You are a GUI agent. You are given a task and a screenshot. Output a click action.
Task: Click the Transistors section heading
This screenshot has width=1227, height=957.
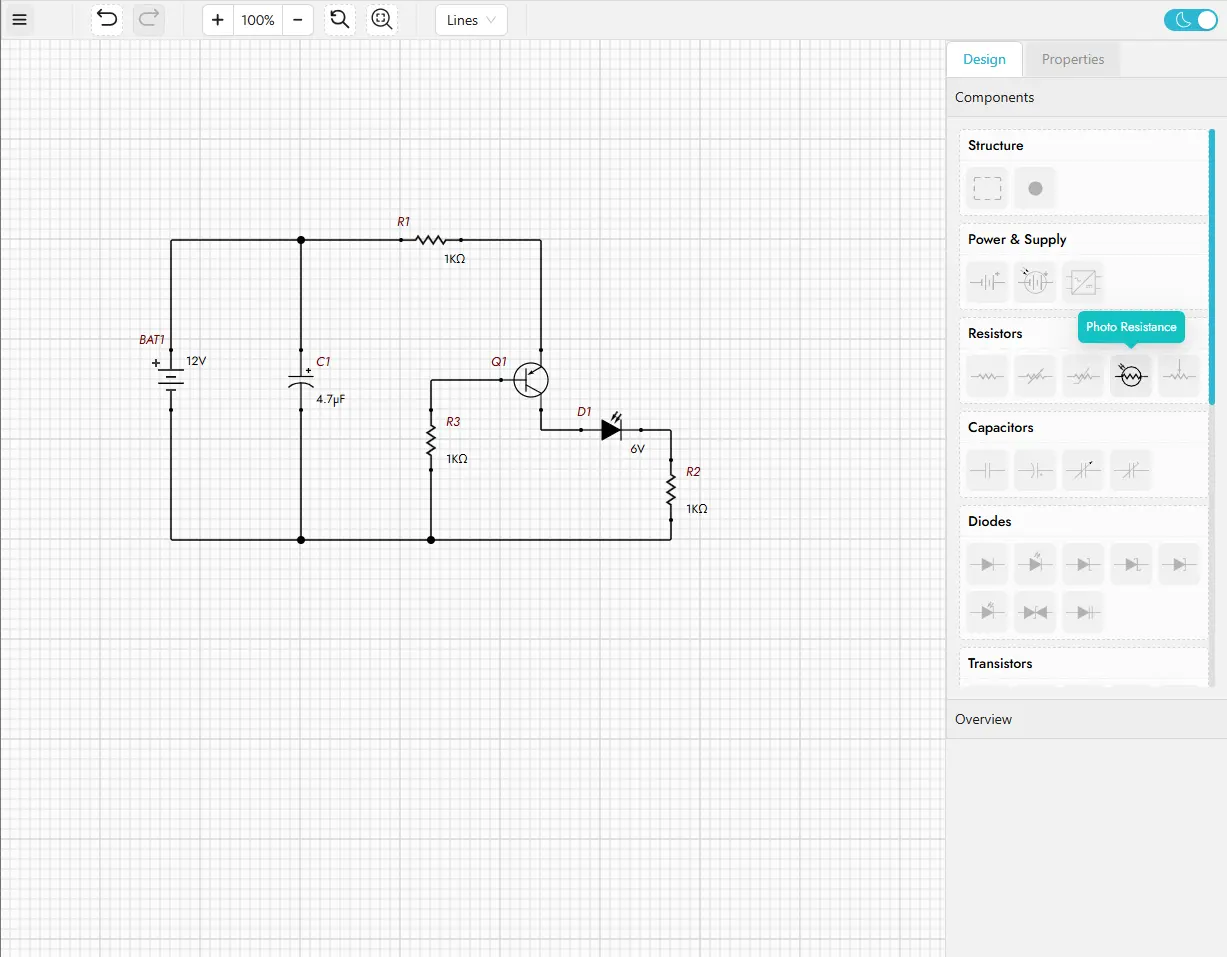[x=1000, y=663]
